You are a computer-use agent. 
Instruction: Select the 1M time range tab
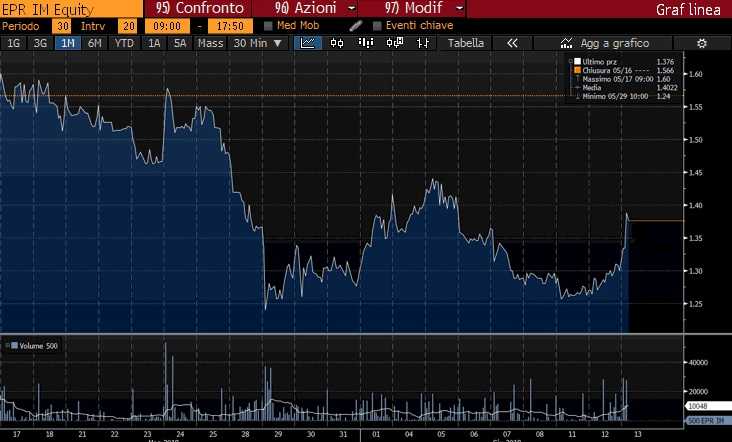pyautogui.click(x=68, y=43)
